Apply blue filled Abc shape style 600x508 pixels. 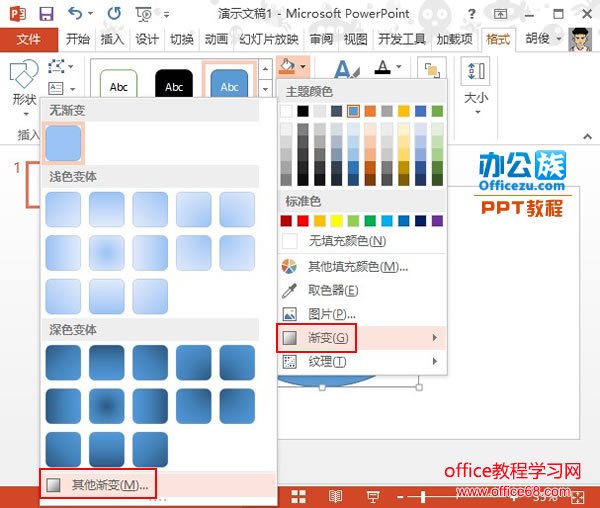(229, 81)
